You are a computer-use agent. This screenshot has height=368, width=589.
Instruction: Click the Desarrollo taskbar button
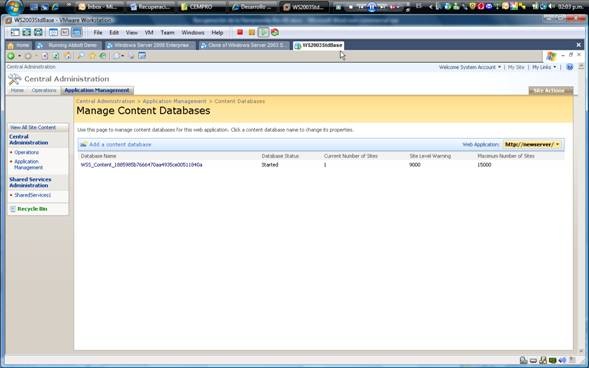pyautogui.click(x=253, y=7)
